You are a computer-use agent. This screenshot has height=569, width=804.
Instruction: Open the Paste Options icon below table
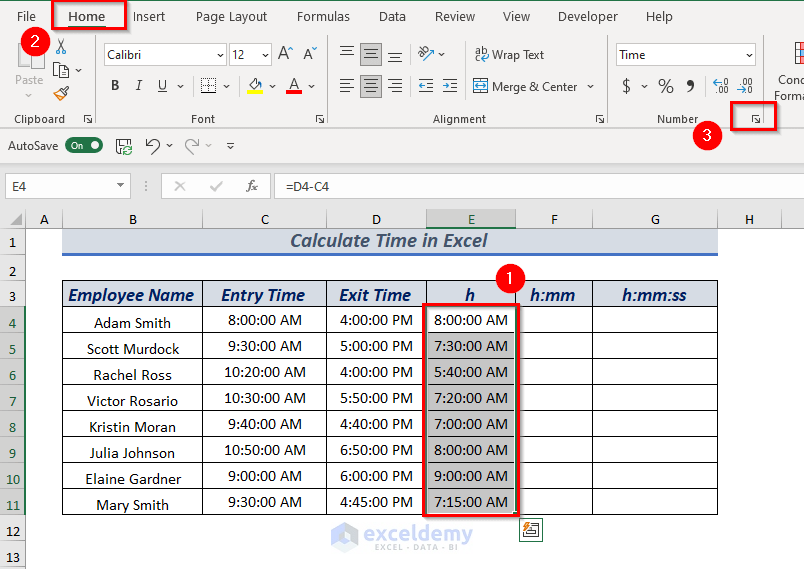click(x=530, y=530)
